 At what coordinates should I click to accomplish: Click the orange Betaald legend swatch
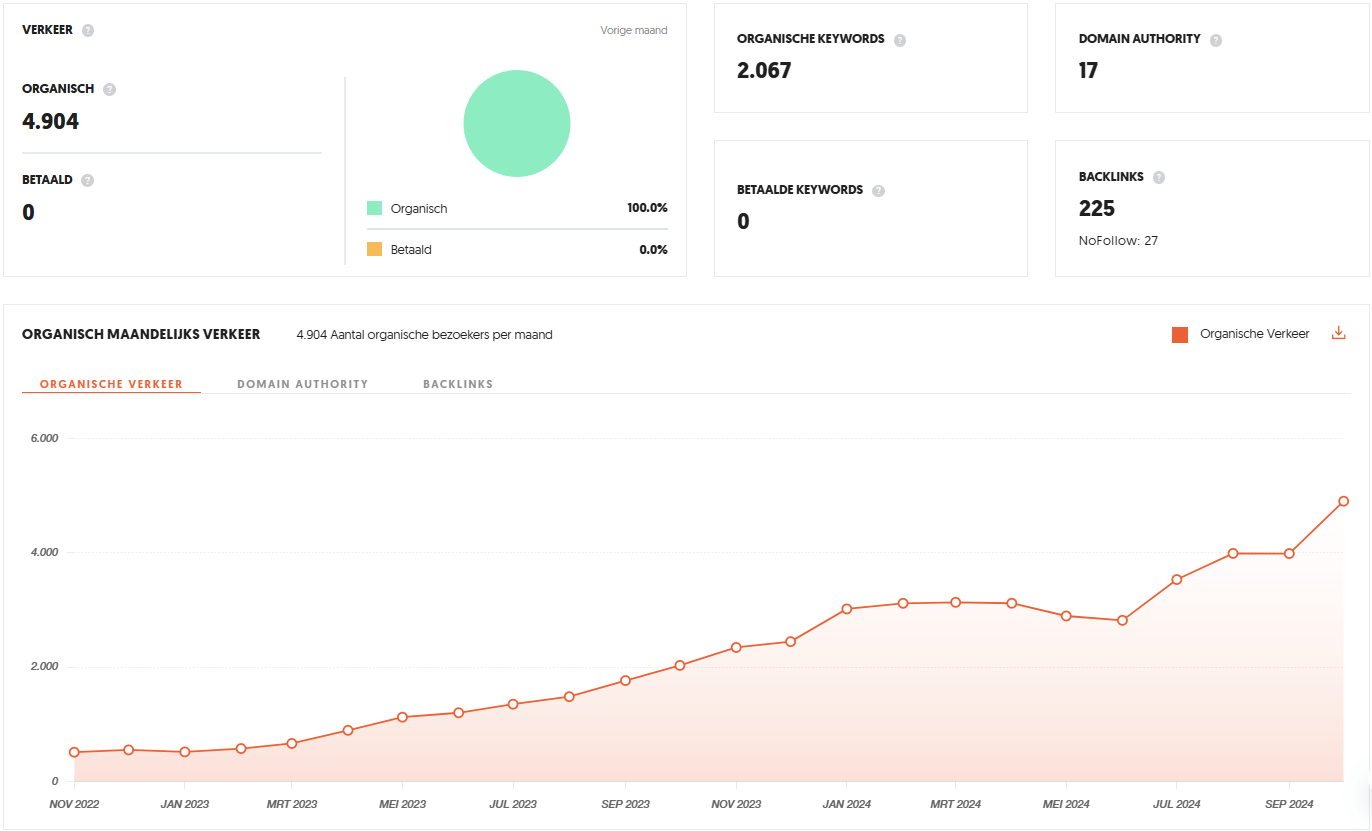[375, 249]
